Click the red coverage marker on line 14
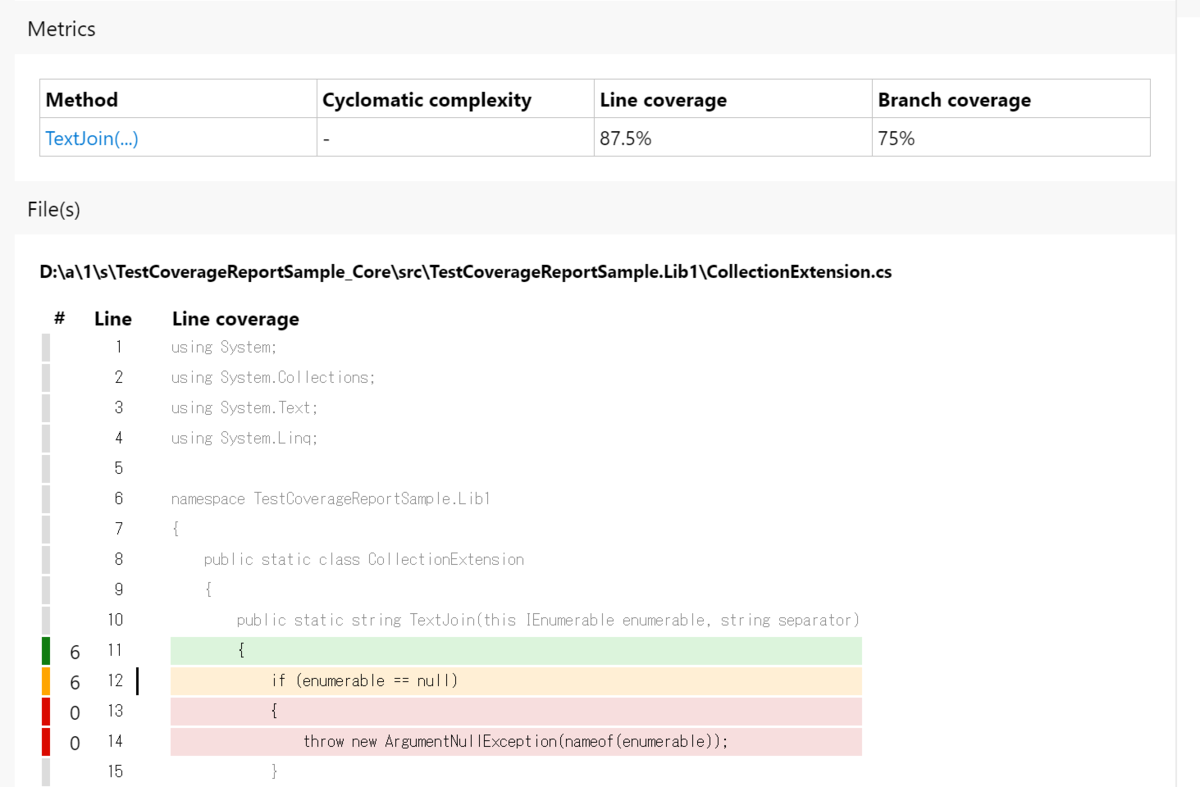The width and height of the screenshot is (1200, 787). click(x=46, y=742)
